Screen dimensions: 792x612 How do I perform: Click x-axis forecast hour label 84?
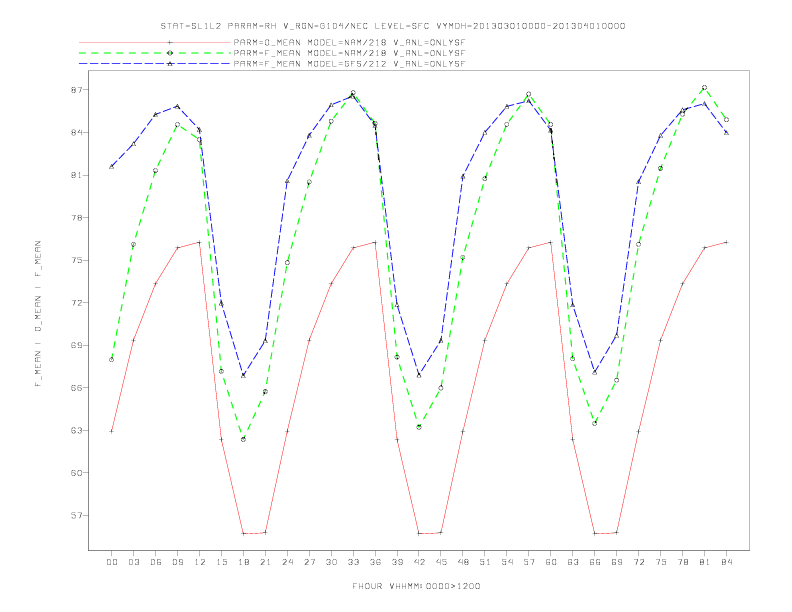(x=727, y=562)
